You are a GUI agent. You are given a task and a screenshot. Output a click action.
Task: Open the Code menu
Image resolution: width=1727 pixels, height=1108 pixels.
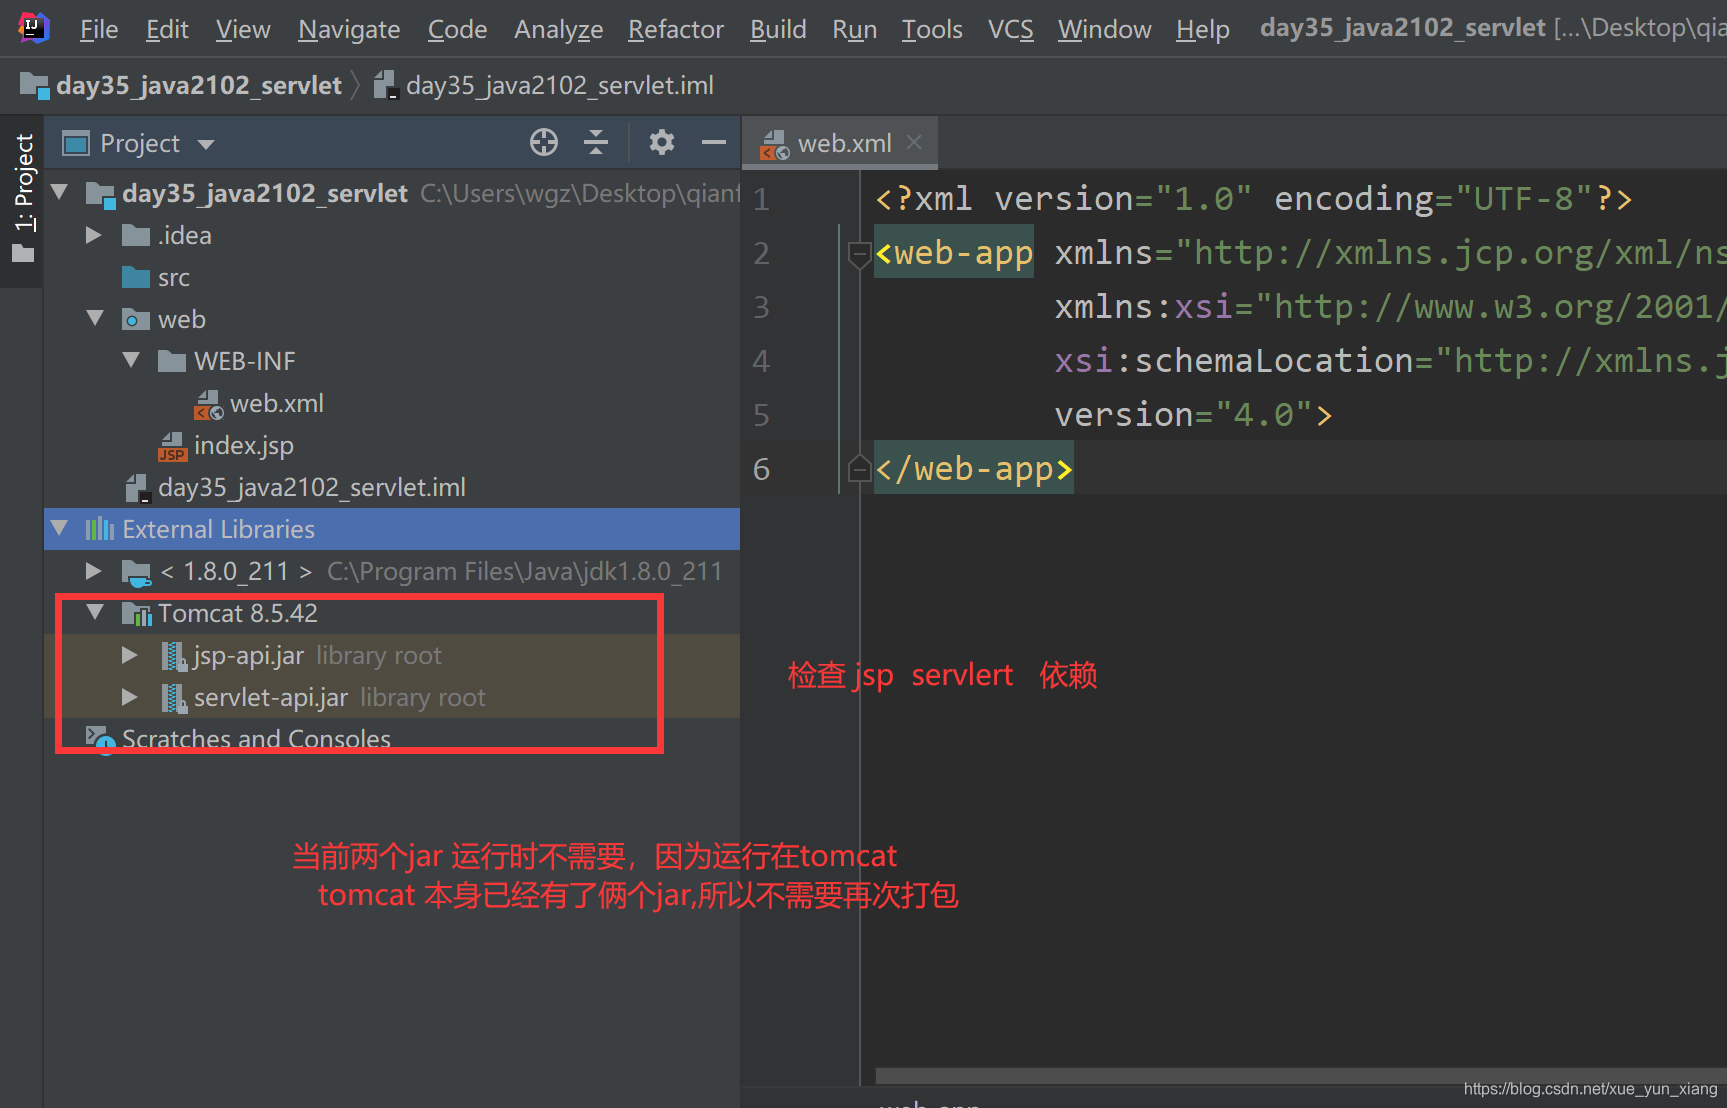pyautogui.click(x=457, y=29)
